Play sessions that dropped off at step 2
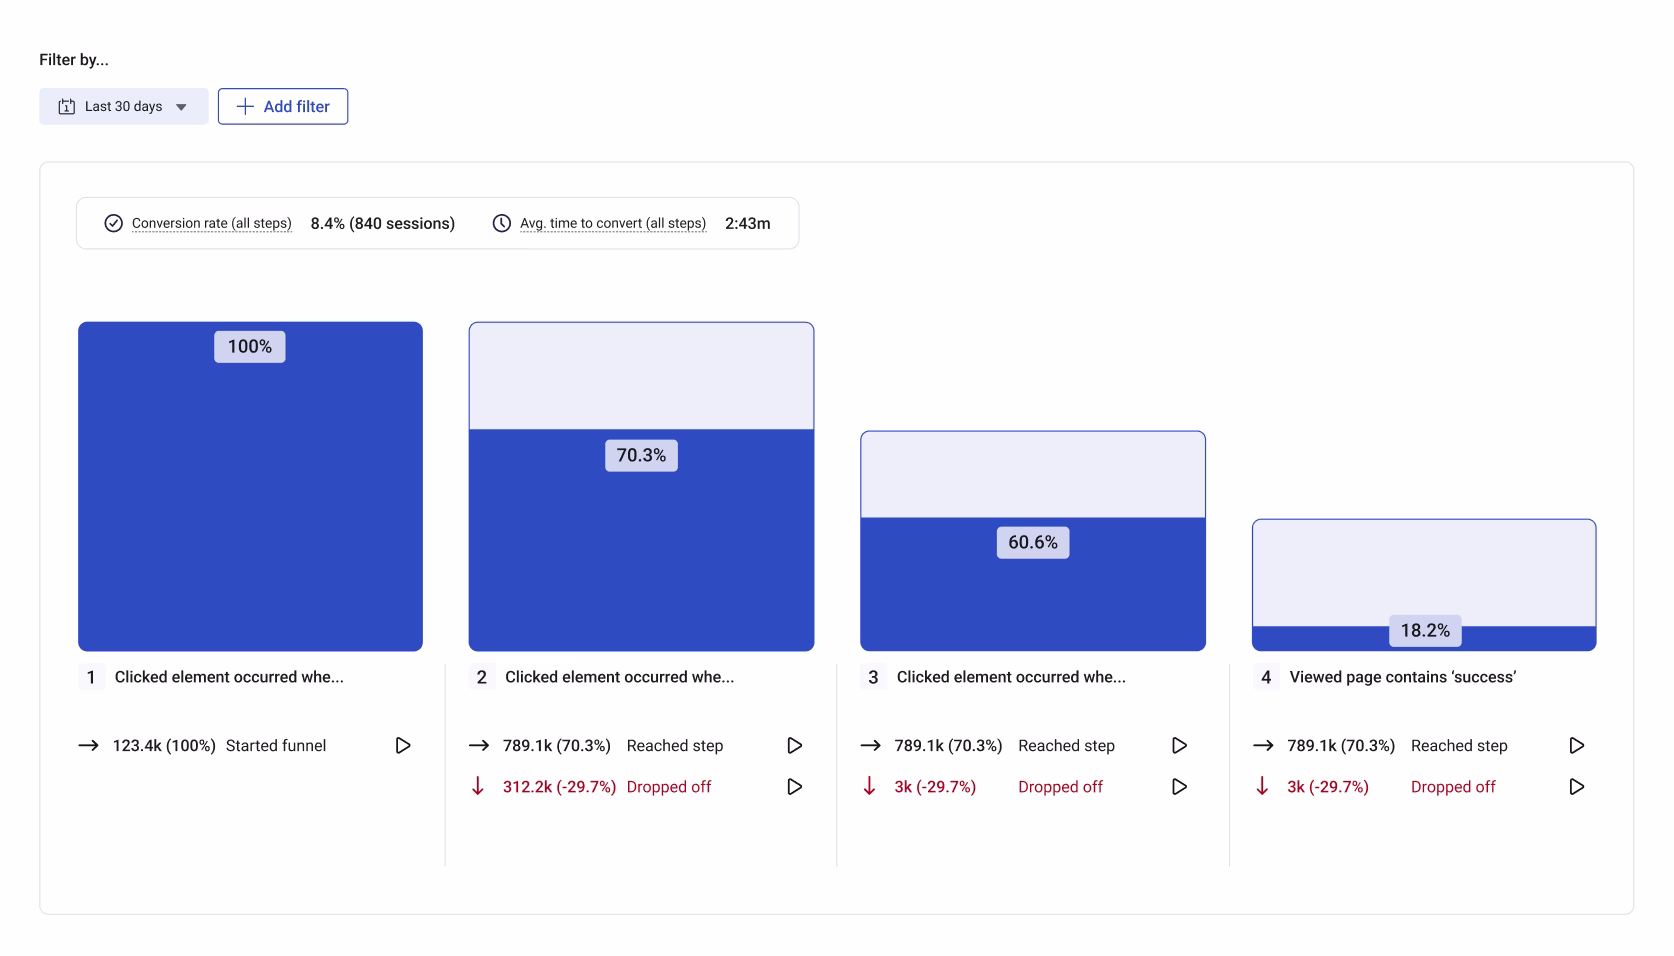 (795, 787)
